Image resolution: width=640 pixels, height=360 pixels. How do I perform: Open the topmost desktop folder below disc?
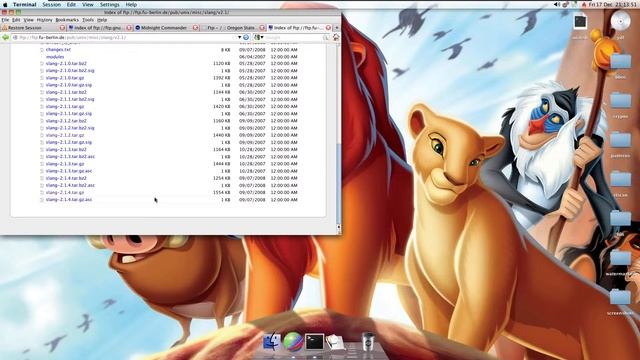tap(621, 61)
